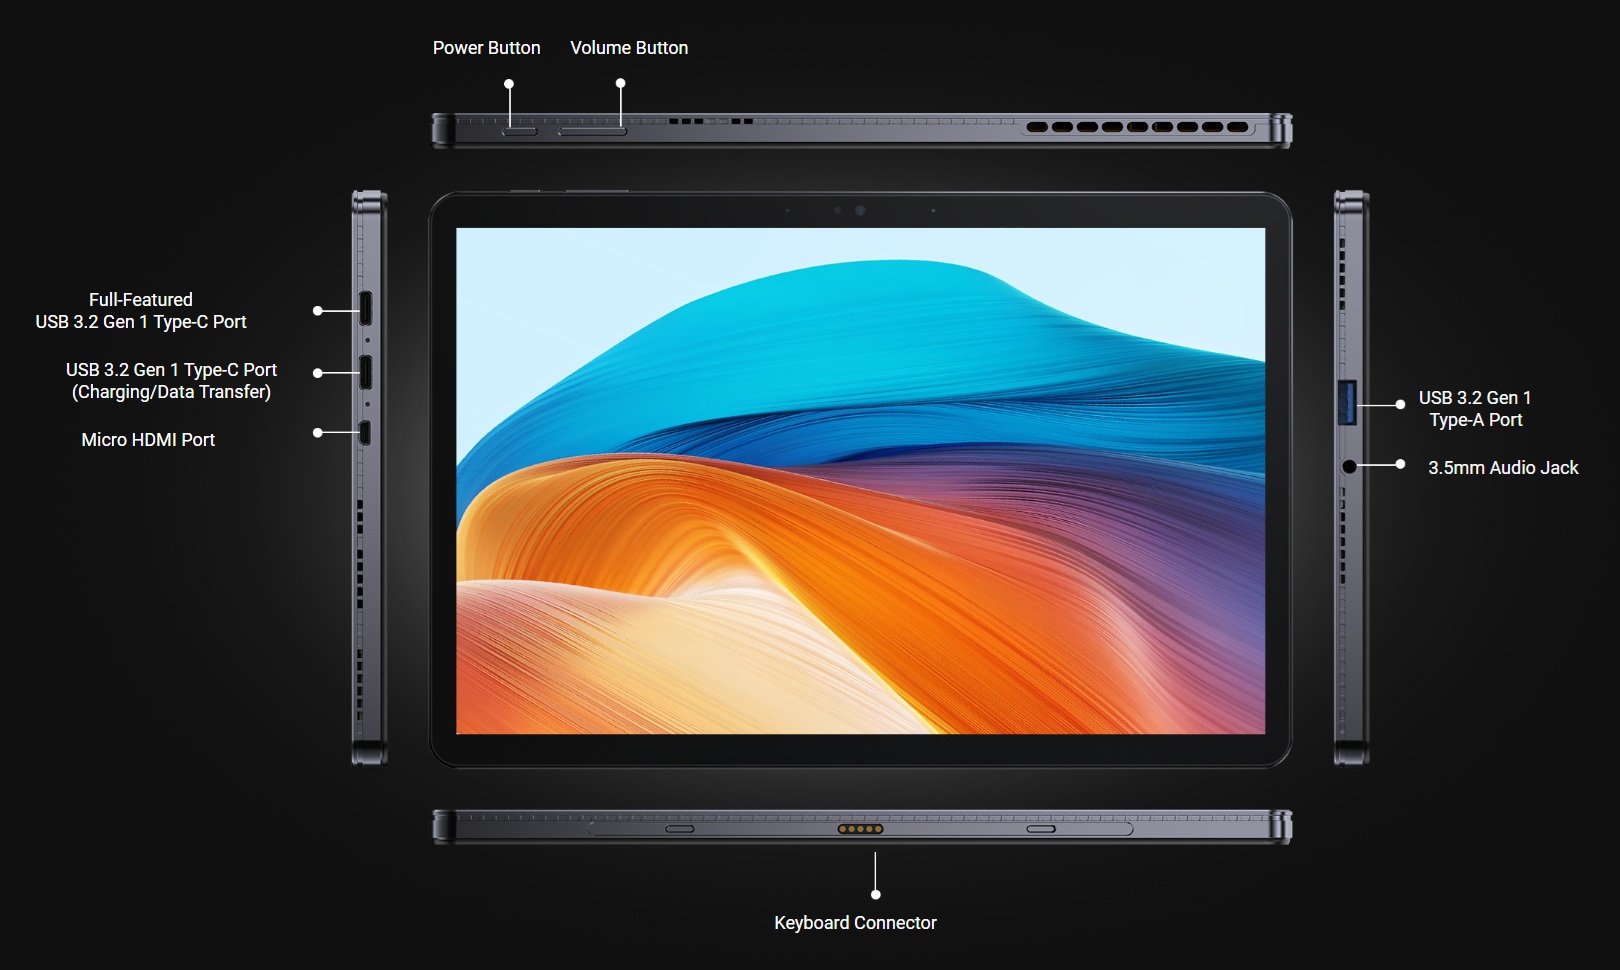The height and width of the screenshot is (970, 1620).
Task: Click the callout dot below the keyboard connector
Action: pyautogui.click(x=876, y=894)
